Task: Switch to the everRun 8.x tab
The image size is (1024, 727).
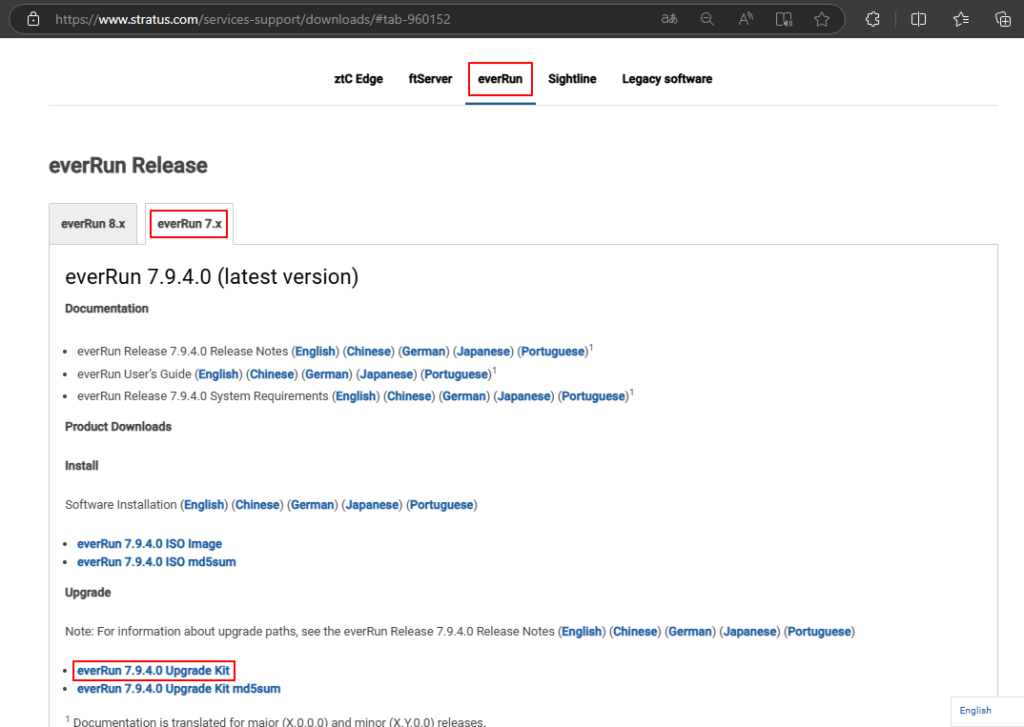Action: click(x=93, y=224)
